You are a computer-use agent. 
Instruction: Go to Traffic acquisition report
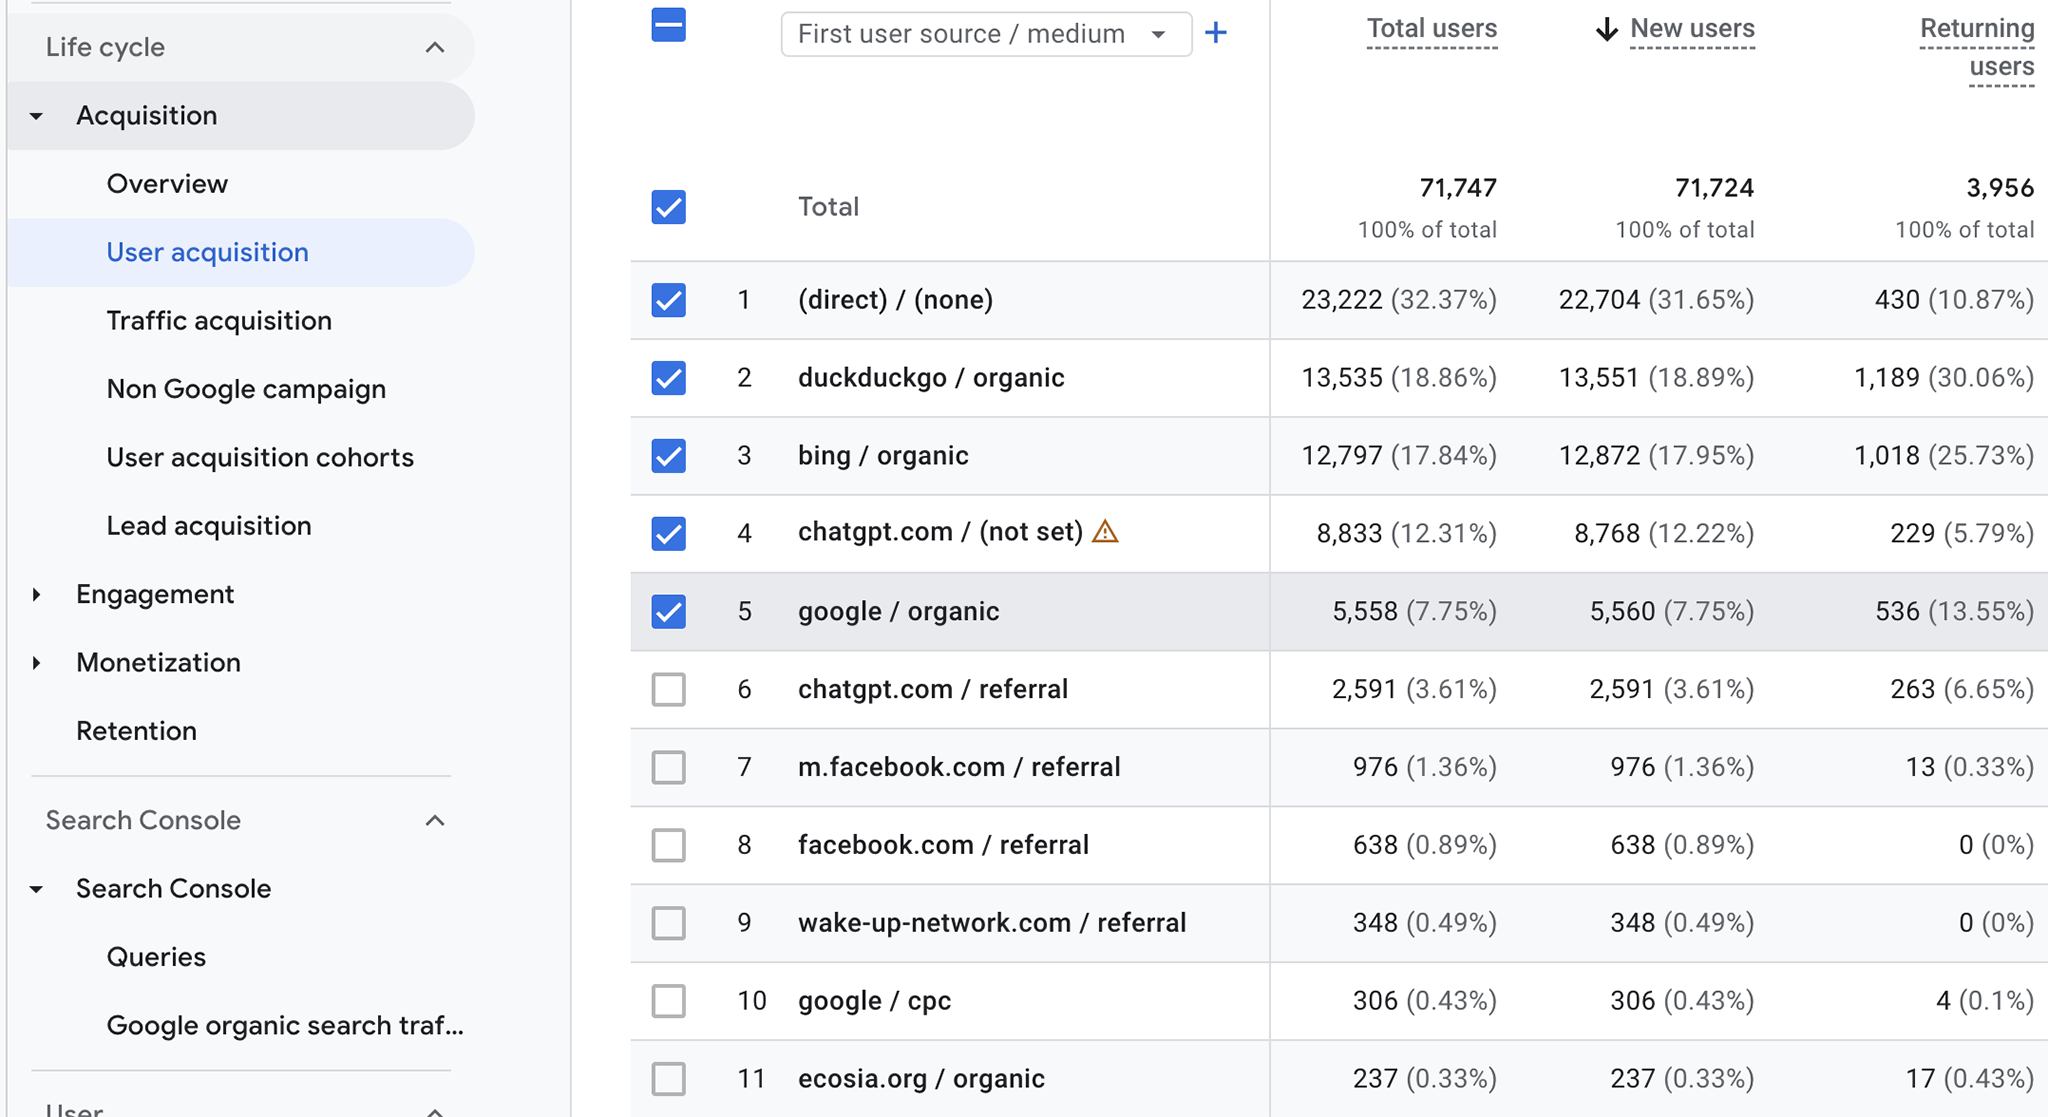pyautogui.click(x=219, y=321)
